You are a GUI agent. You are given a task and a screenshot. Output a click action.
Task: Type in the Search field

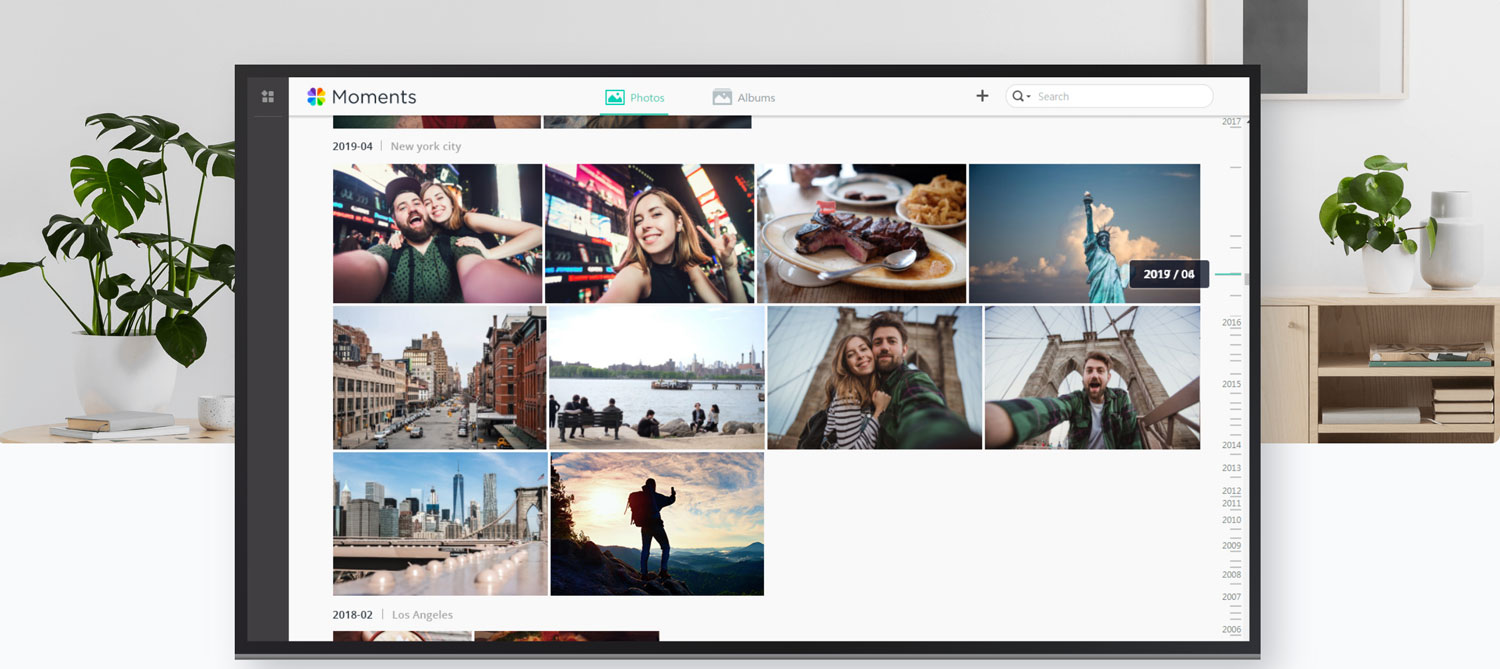click(1120, 97)
